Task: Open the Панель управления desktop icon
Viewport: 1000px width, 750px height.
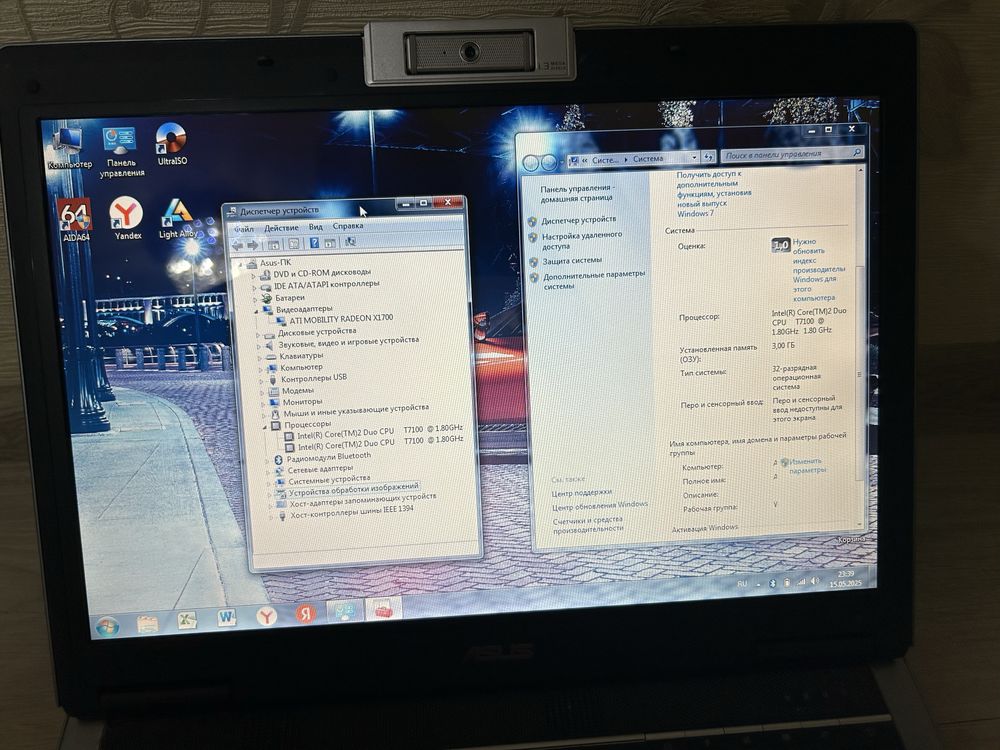Action: point(121,152)
